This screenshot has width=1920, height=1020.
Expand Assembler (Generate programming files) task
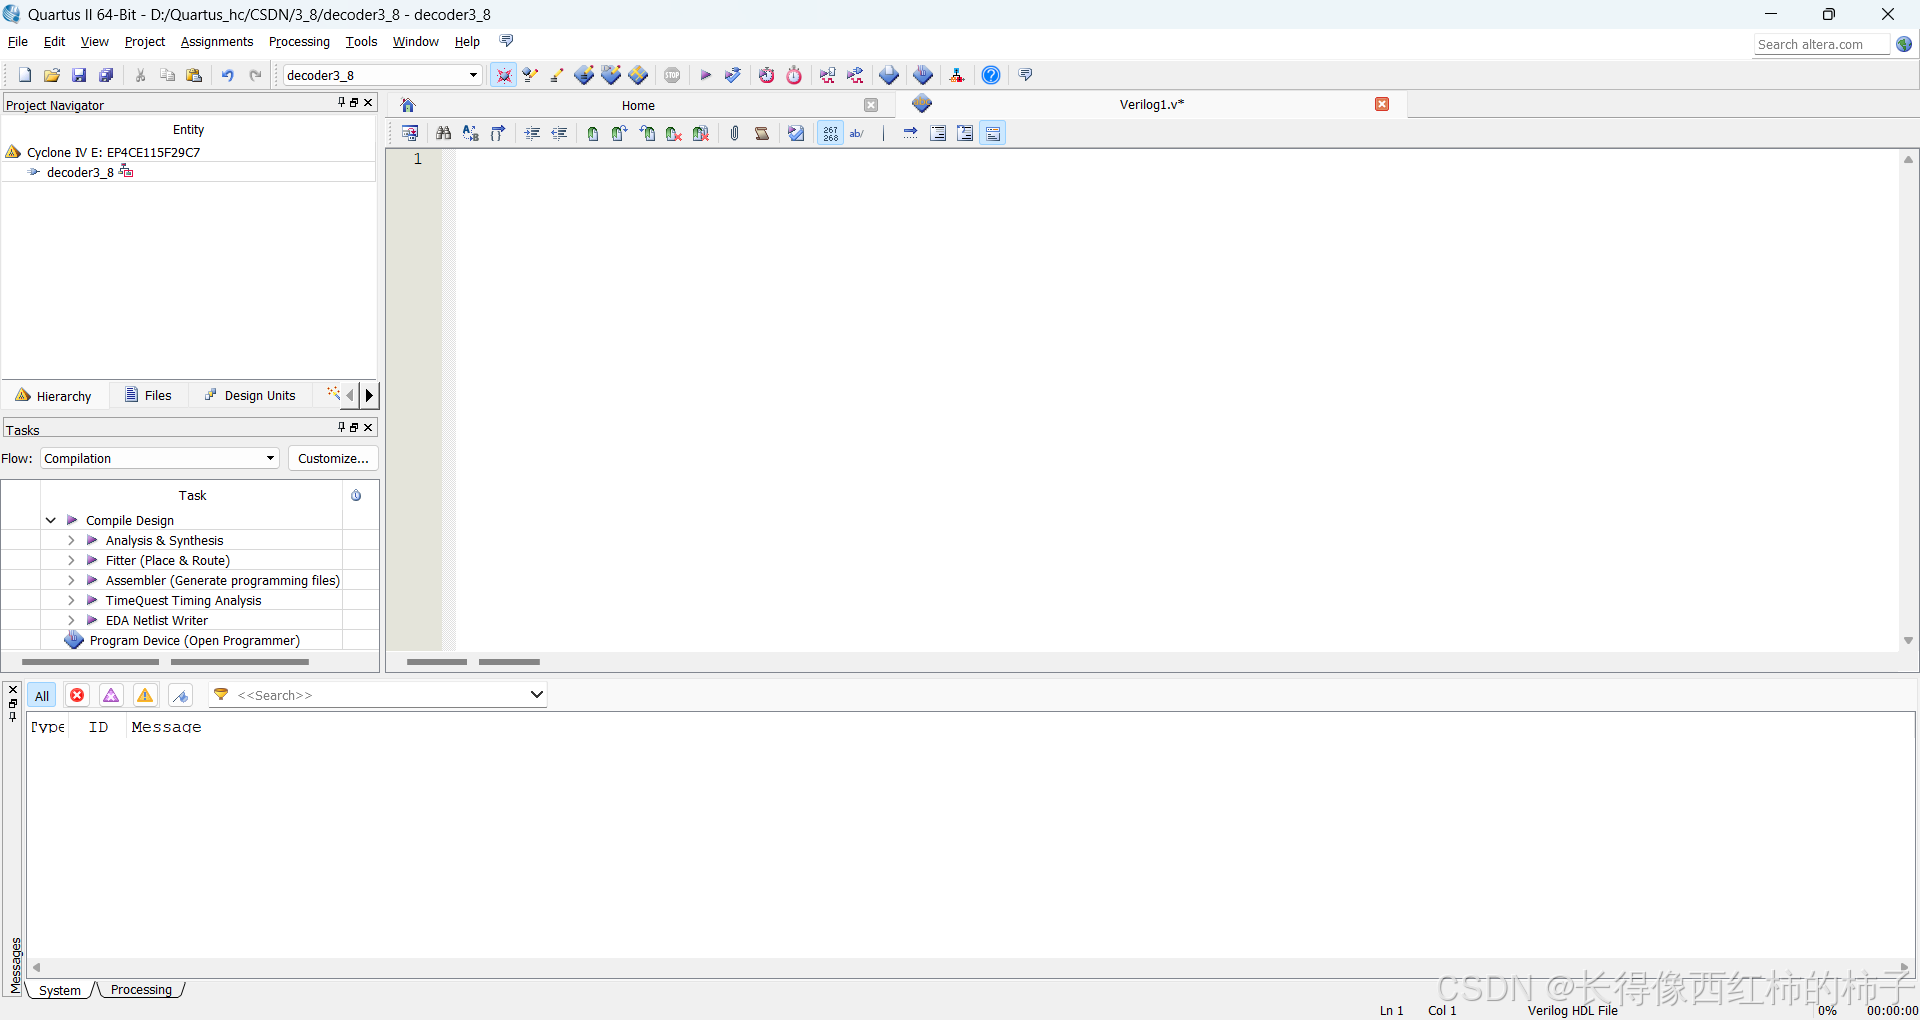point(71,580)
